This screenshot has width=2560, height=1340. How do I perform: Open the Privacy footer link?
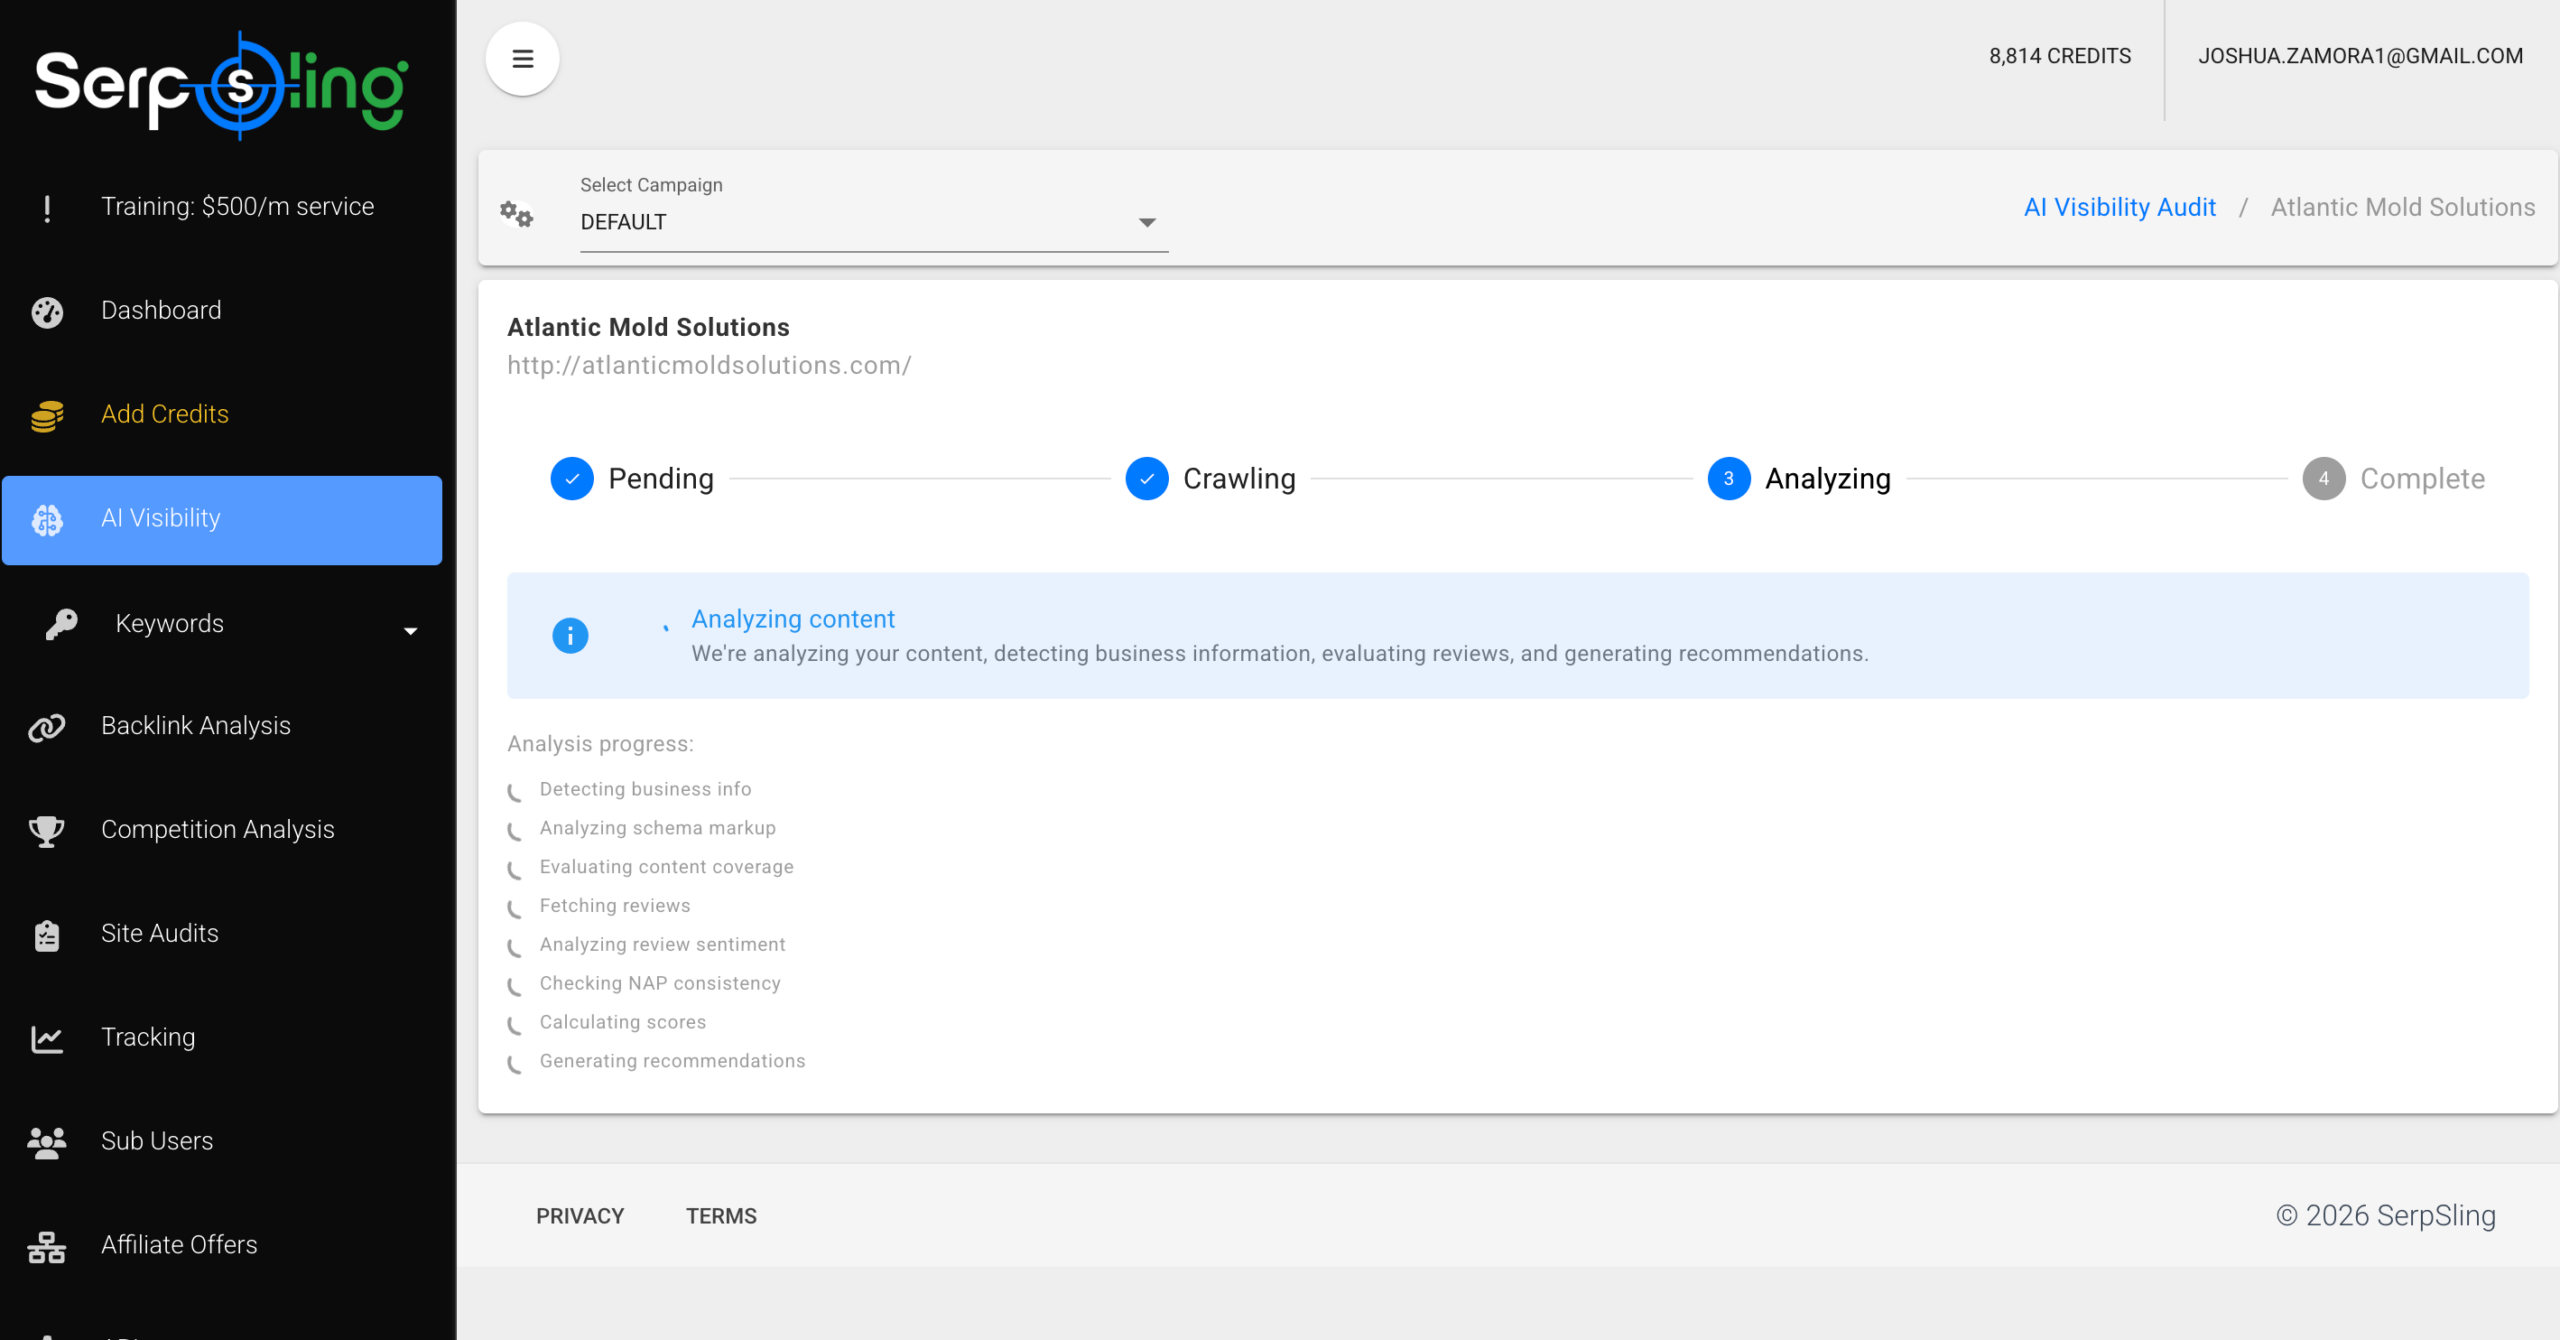[580, 1216]
